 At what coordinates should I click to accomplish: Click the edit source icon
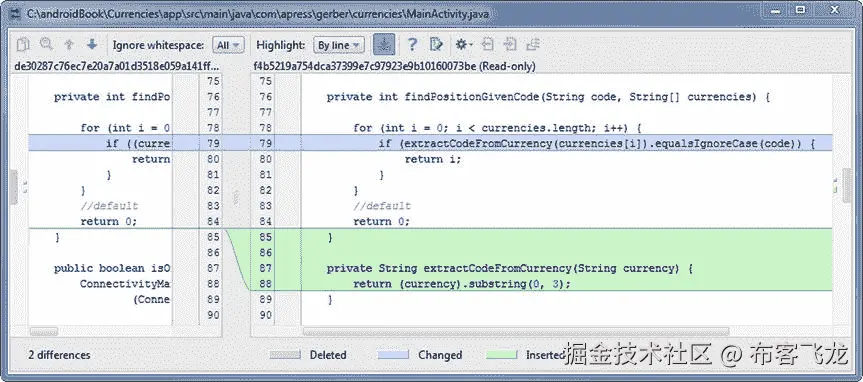coord(436,45)
